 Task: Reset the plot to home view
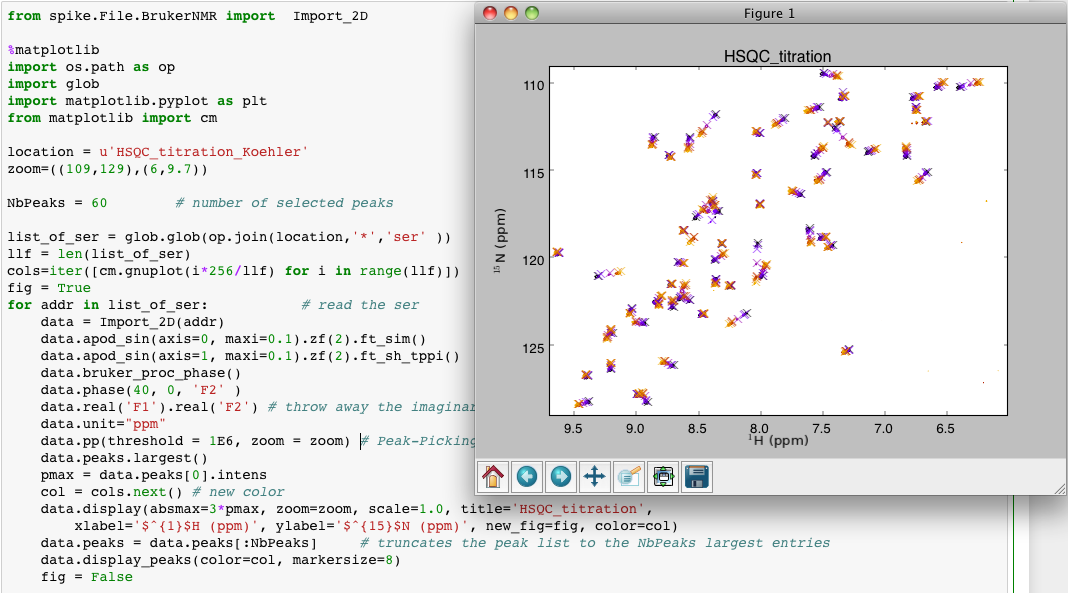click(491, 477)
